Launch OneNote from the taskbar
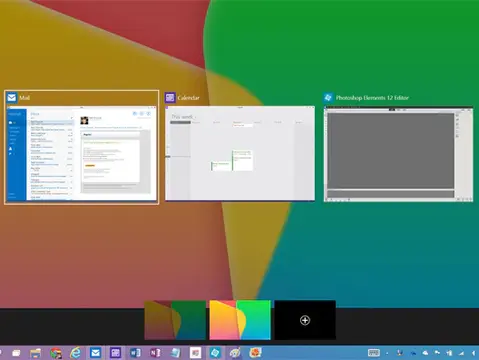The width and height of the screenshot is (479, 360). click(155, 353)
